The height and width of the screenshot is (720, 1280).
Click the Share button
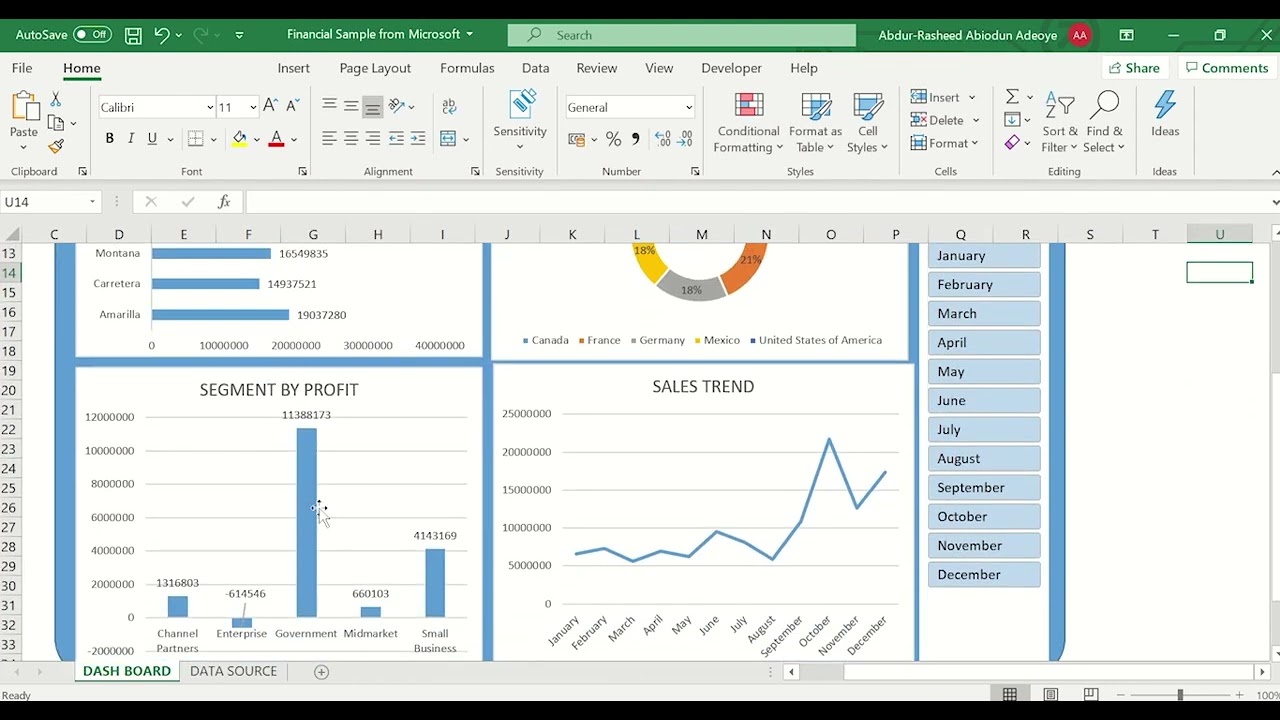click(1134, 68)
